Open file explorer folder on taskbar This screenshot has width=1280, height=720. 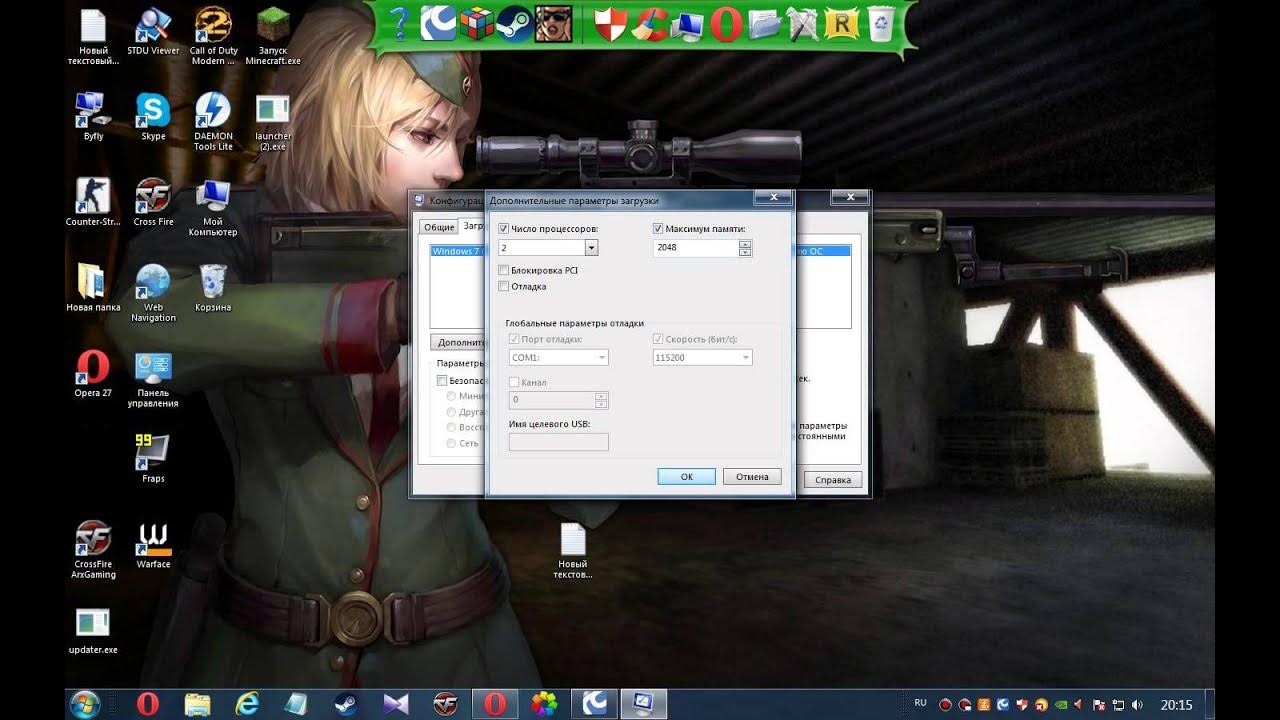[x=198, y=704]
